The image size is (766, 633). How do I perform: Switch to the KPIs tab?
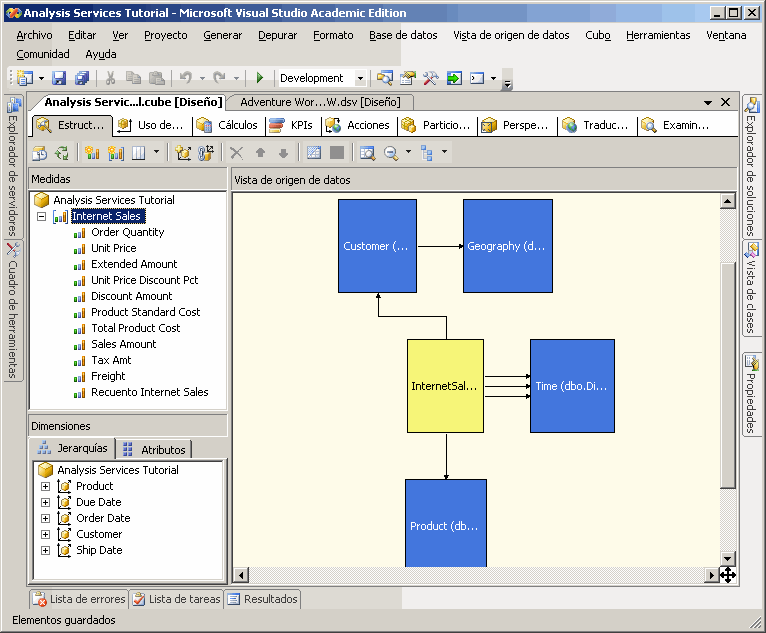coord(292,126)
